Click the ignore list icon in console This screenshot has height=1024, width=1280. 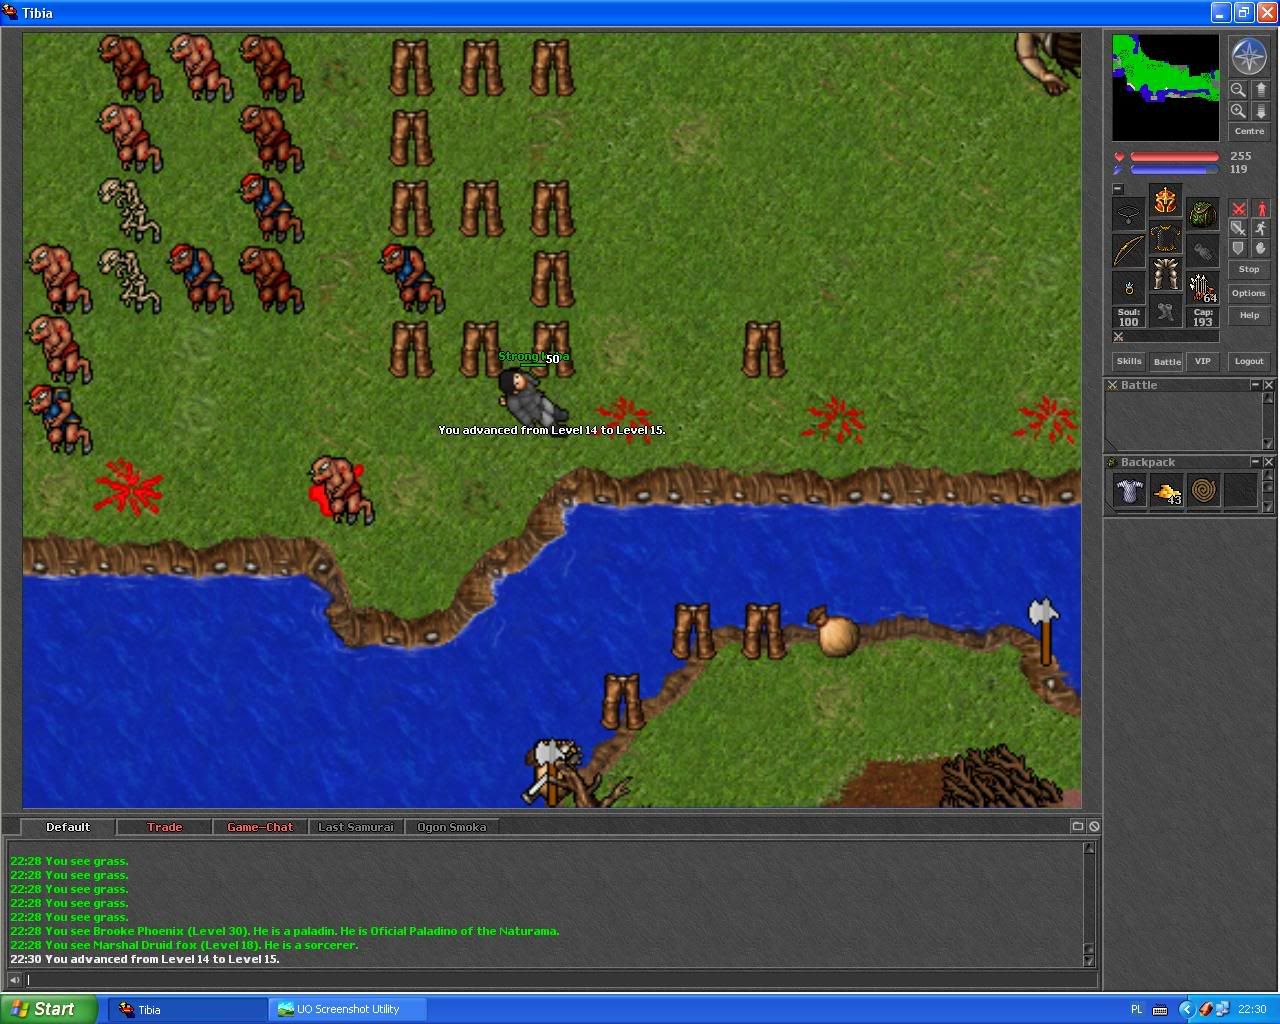pos(1094,826)
